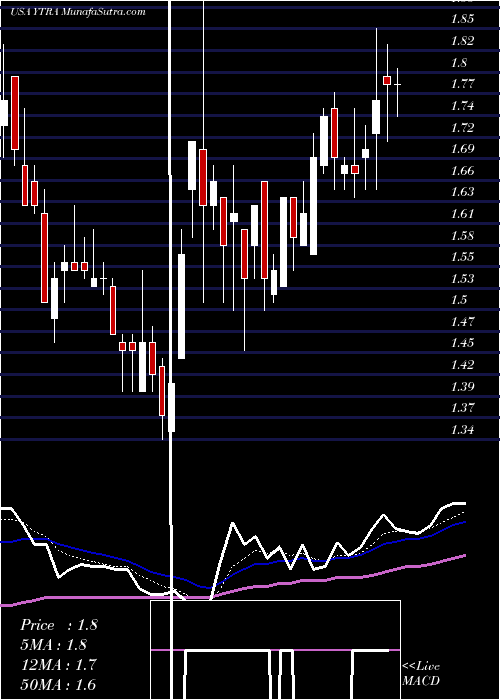Screen dimensions: 500x700
Task: Click the 1.37 price axis label
Action: coord(462,408)
